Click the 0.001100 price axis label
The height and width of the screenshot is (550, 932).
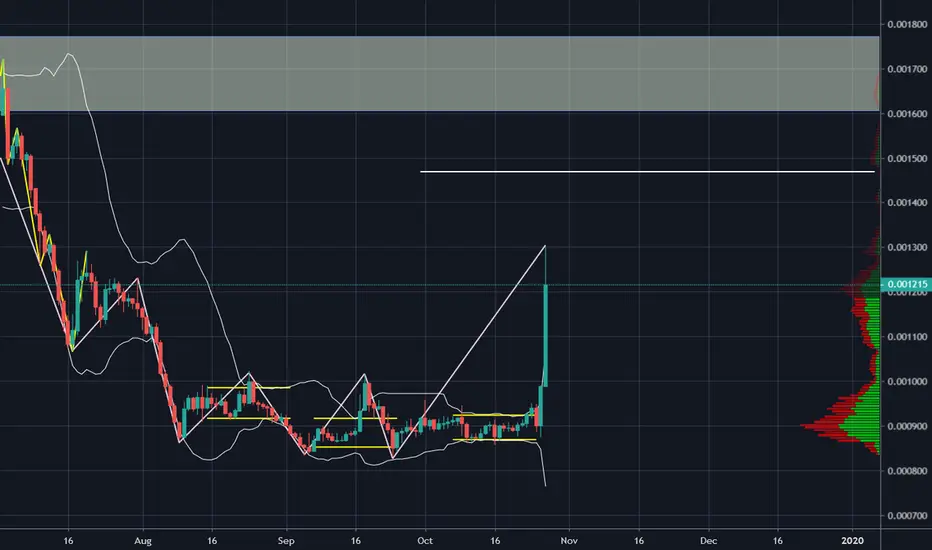[x=907, y=337]
